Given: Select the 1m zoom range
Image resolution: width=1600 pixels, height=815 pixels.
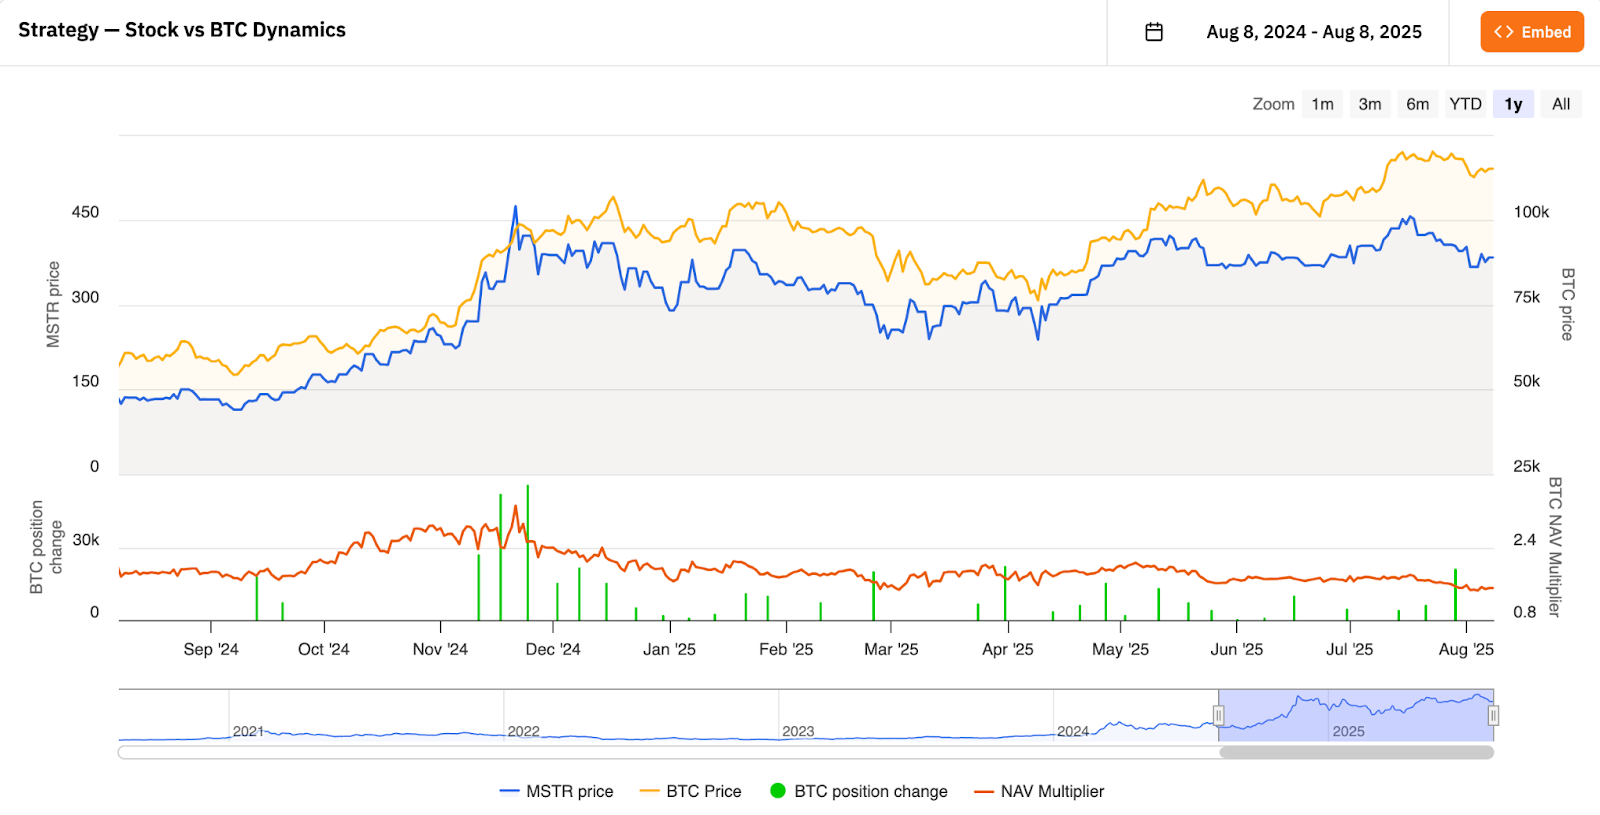Looking at the screenshot, I should pyautogui.click(x=1322, y=104).
